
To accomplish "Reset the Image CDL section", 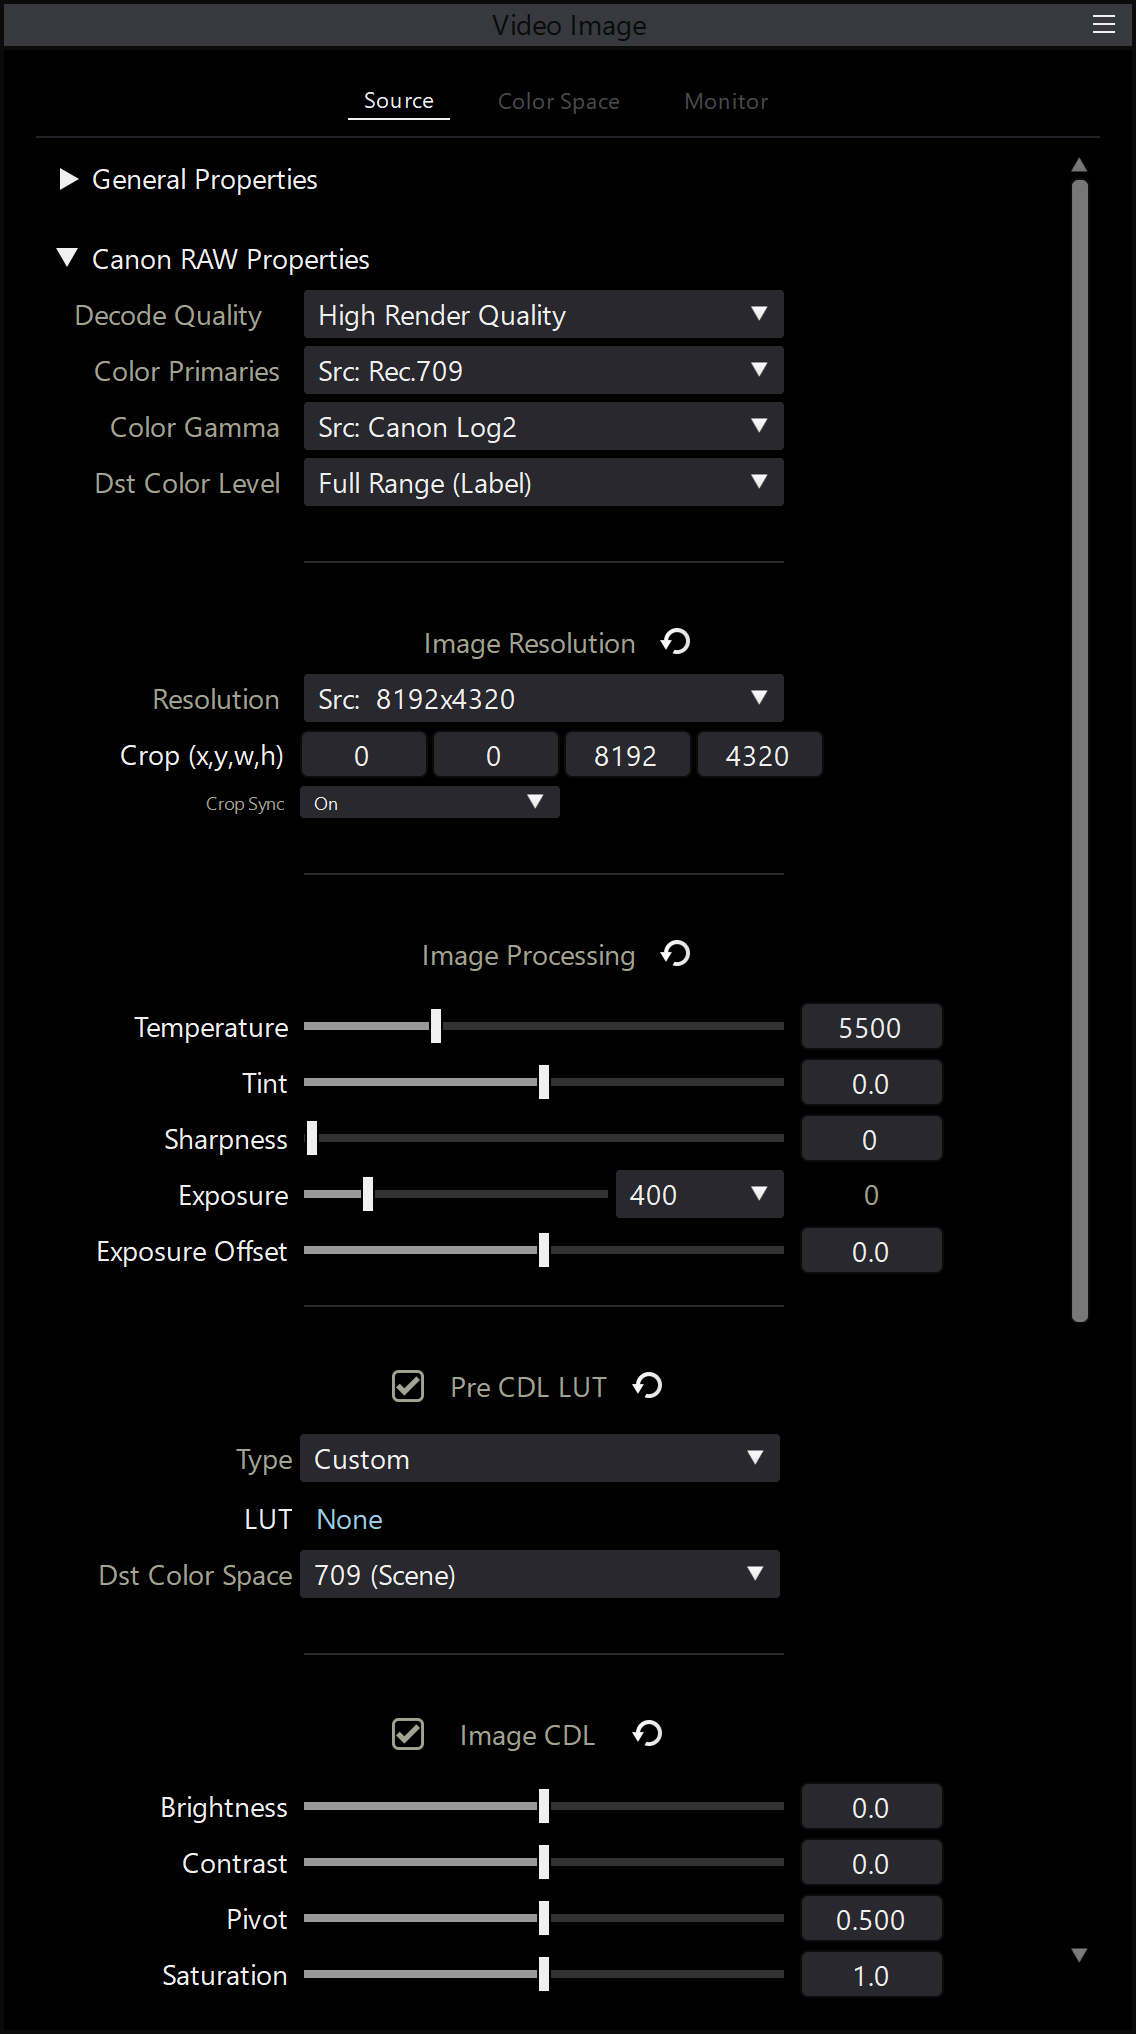I will tap(648, 1734).
